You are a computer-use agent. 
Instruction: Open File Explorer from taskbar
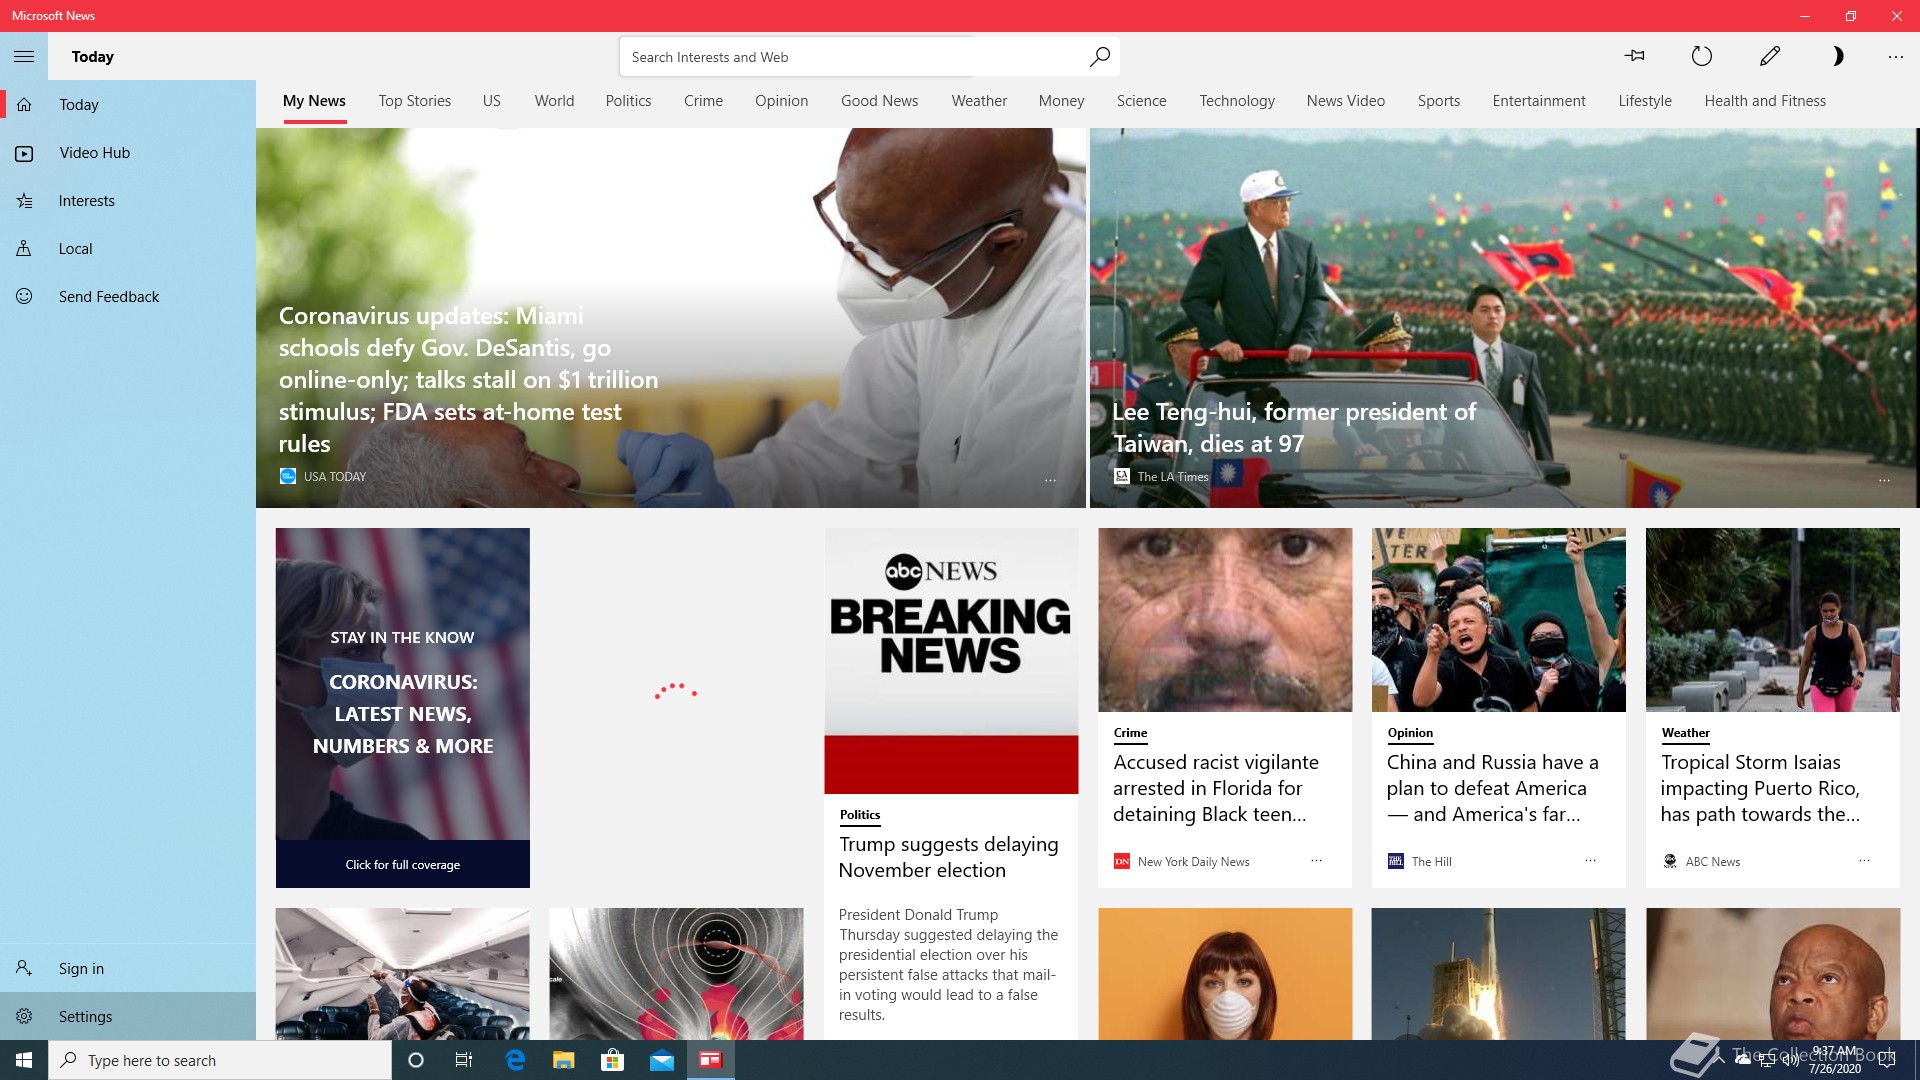[564, 1060]
